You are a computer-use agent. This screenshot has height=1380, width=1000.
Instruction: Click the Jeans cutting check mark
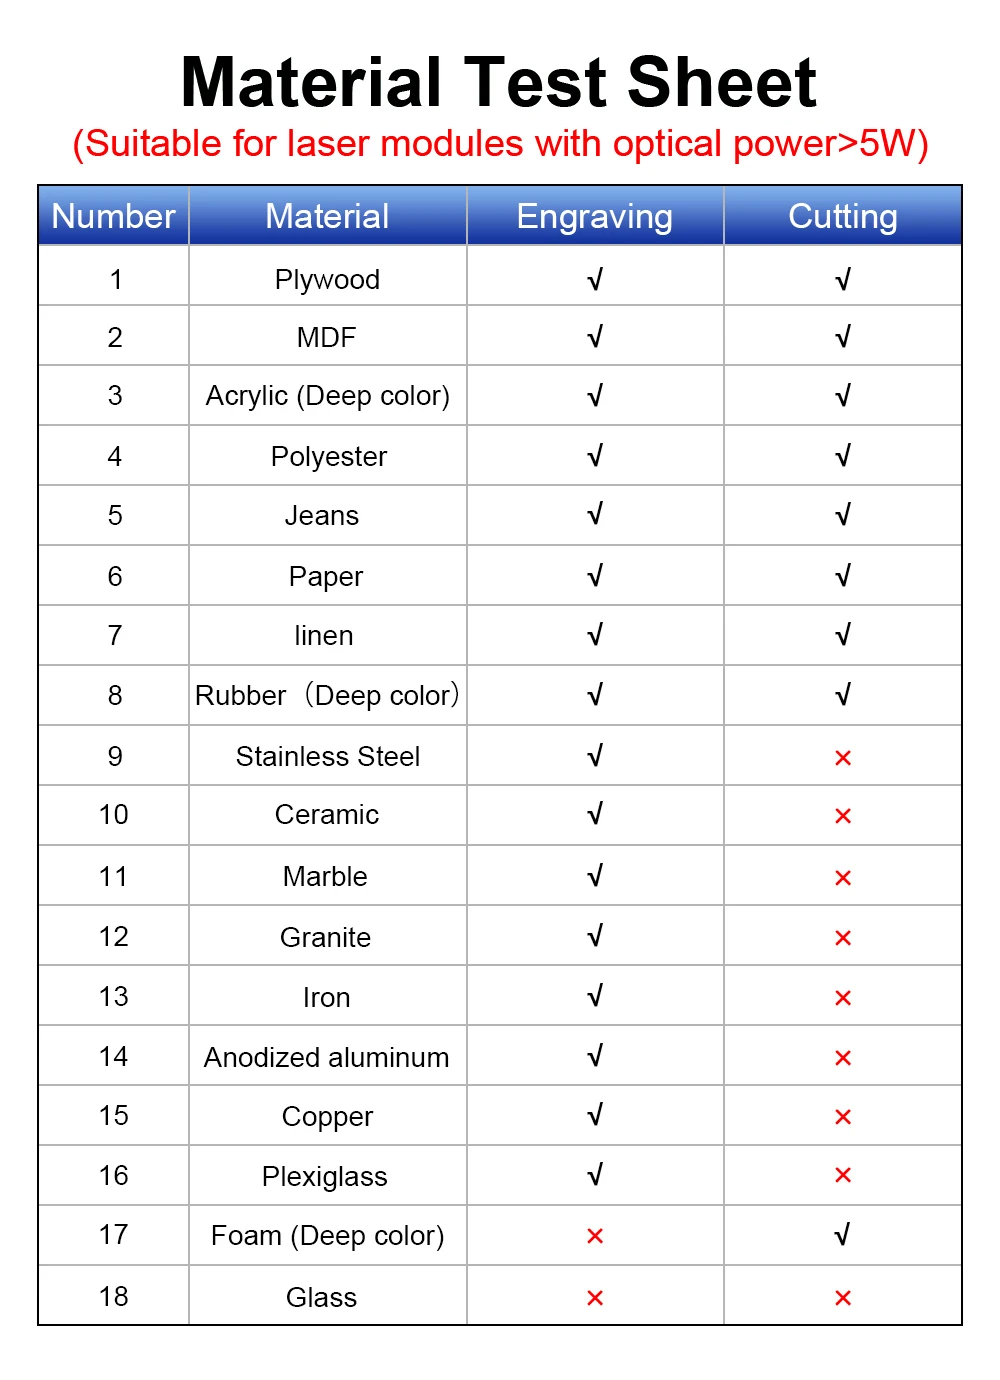tap(843, 515)
